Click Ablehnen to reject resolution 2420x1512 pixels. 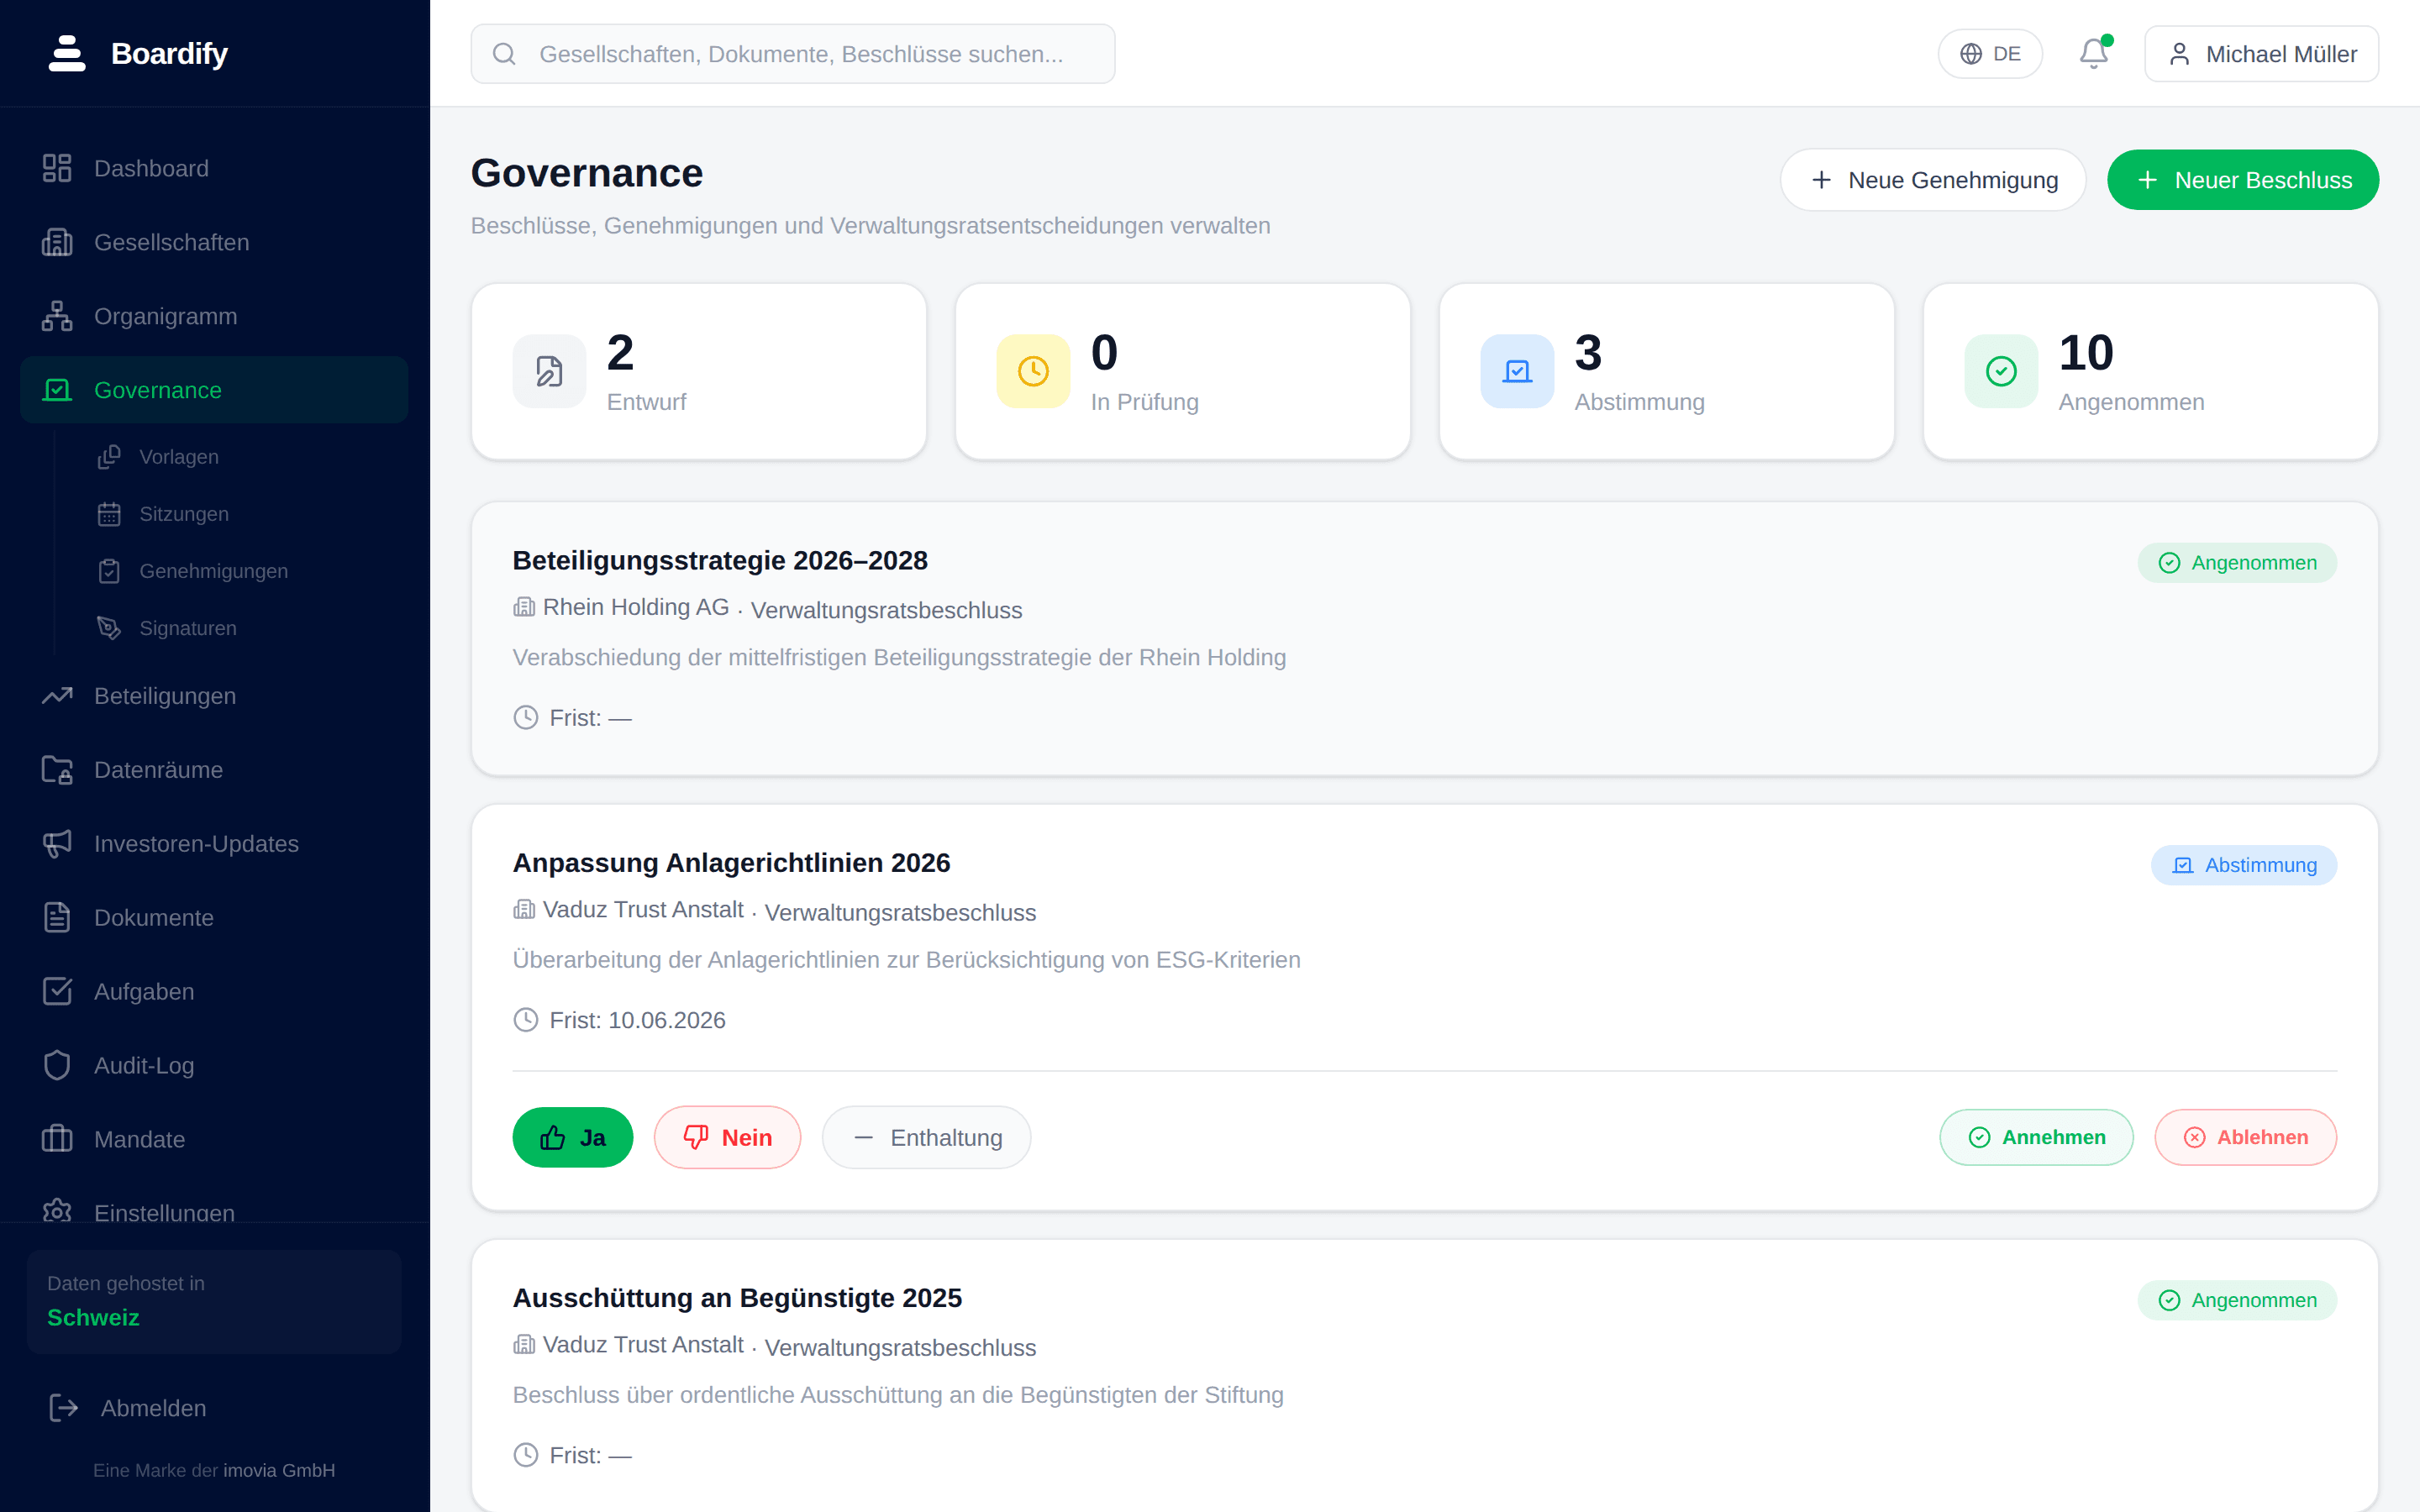coord(2245,1137)
